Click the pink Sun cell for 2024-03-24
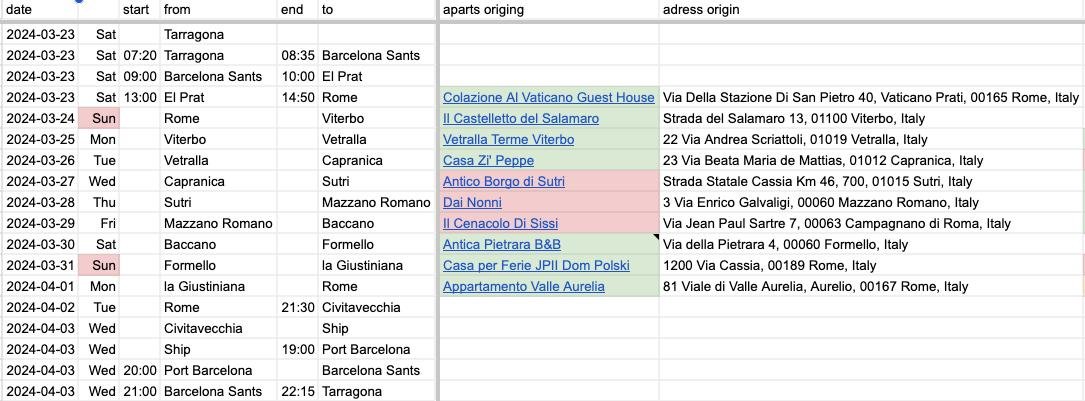The image size is (1085, 401). click(x=98, y=119)
